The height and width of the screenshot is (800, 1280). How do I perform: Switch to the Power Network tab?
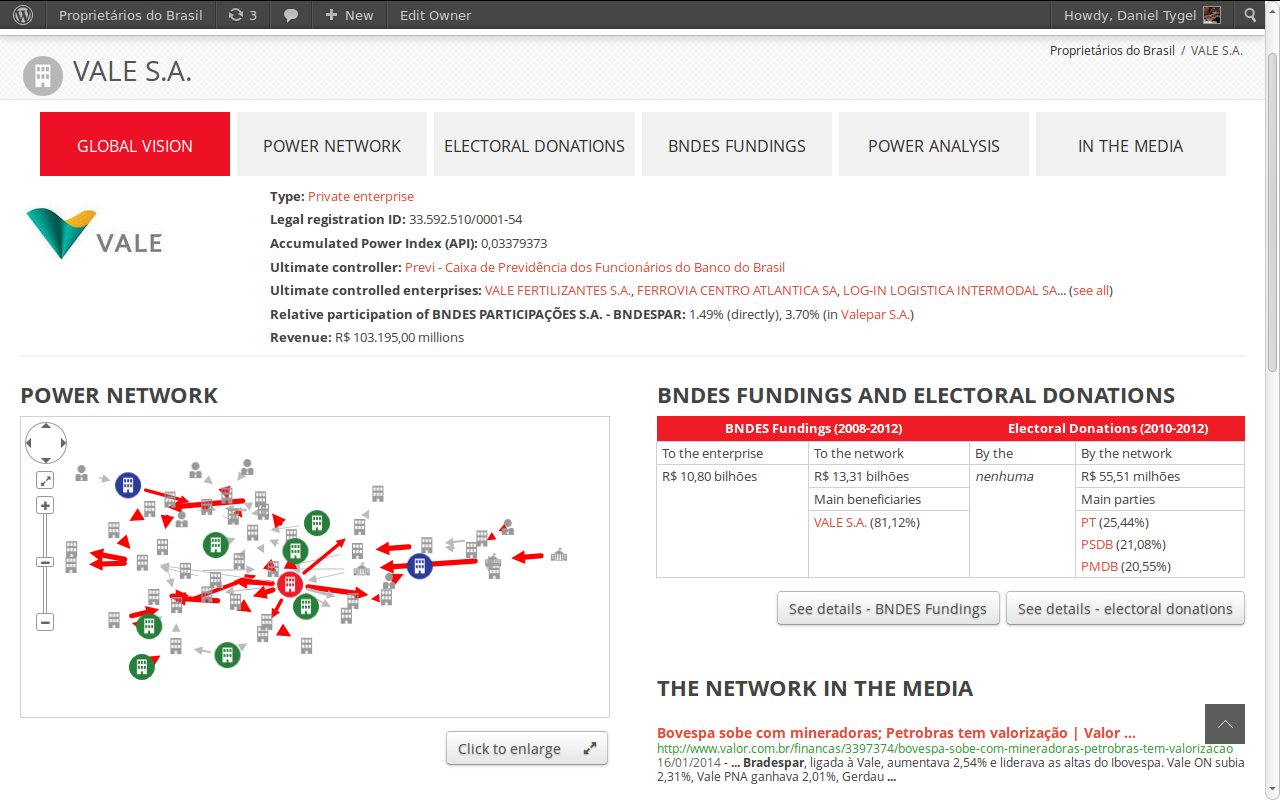tap(332, 144)
